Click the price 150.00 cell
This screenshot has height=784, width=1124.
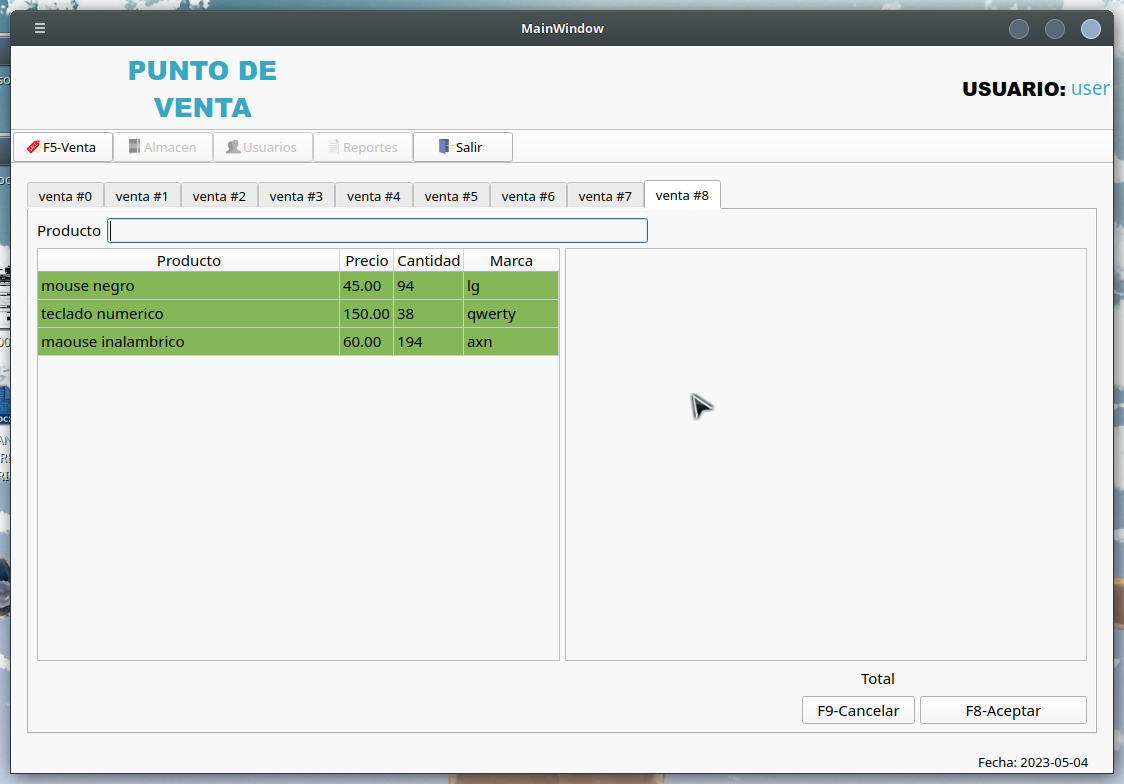[366, 314]
